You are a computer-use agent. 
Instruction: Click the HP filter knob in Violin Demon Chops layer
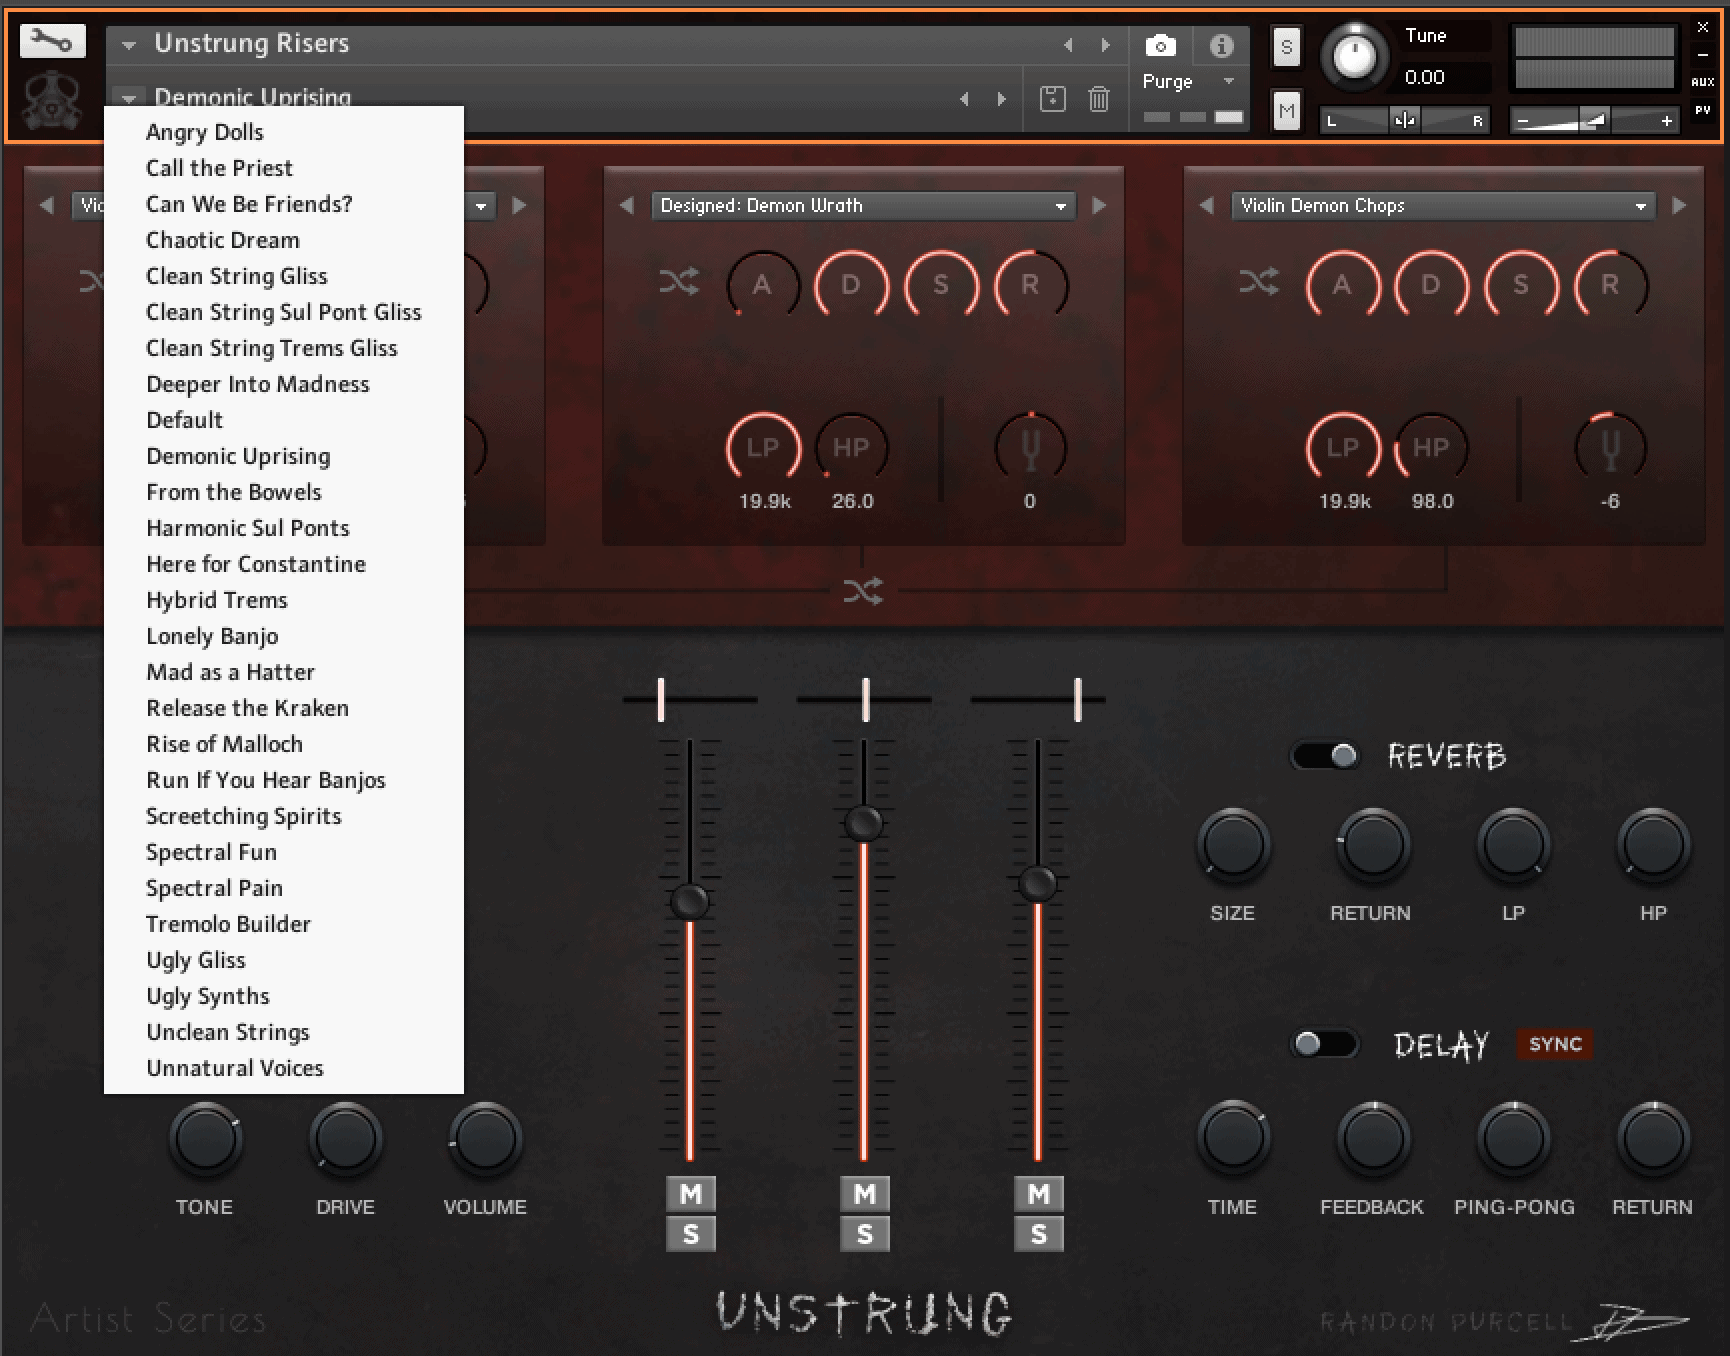1431,447
